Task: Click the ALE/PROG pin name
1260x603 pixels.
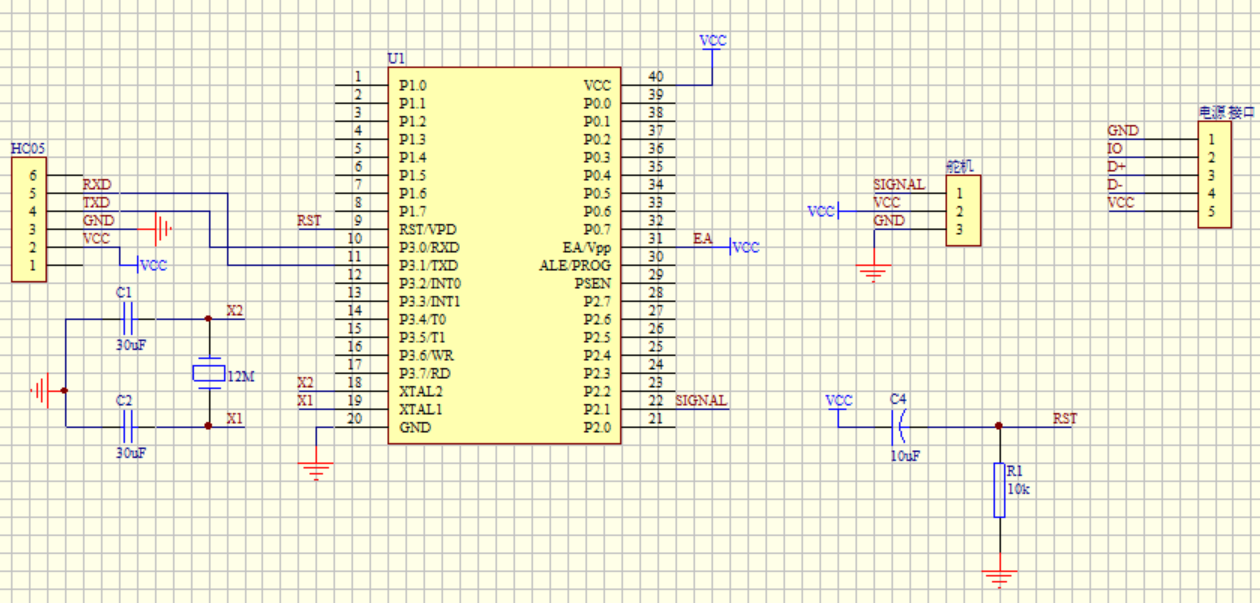Action: click(x=575, y=265)
